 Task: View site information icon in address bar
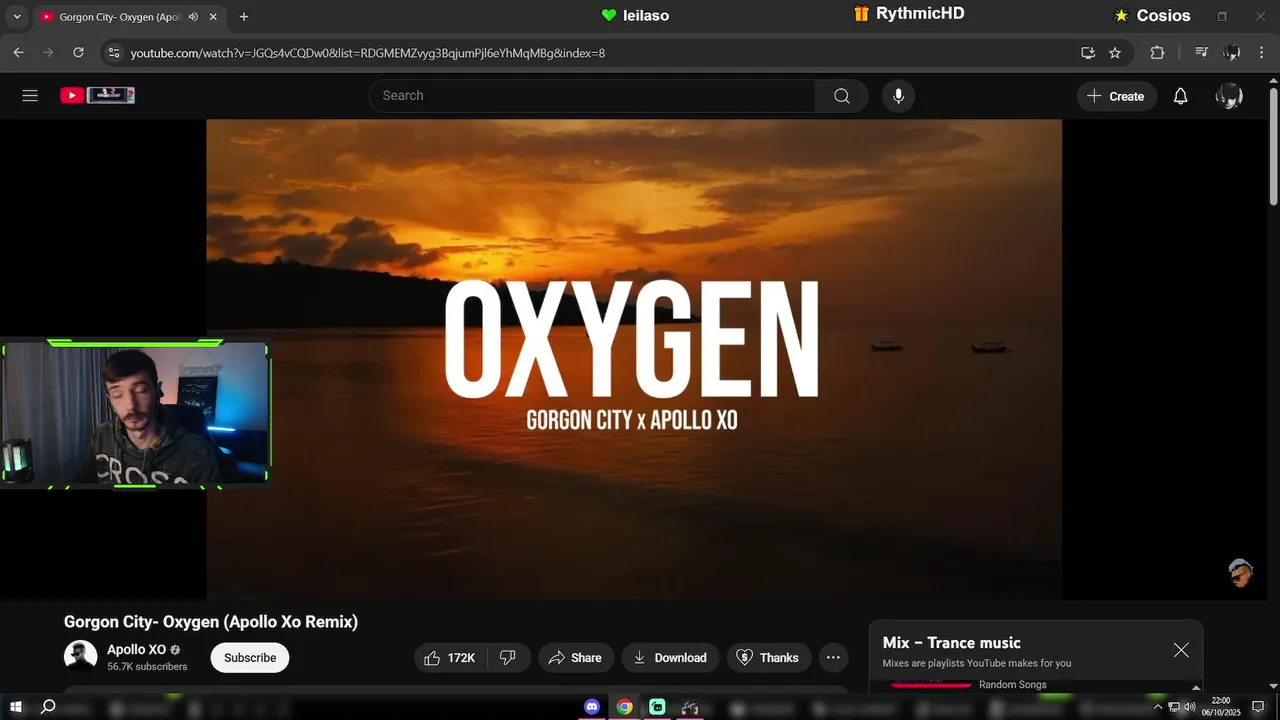[x=114, y=53]
